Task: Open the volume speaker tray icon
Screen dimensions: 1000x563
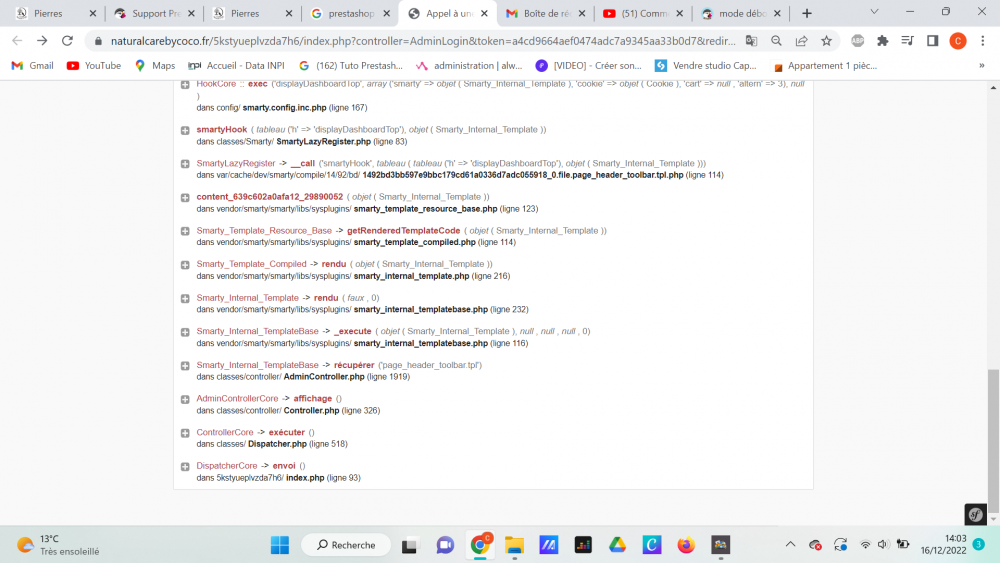Action: [883, 545]
